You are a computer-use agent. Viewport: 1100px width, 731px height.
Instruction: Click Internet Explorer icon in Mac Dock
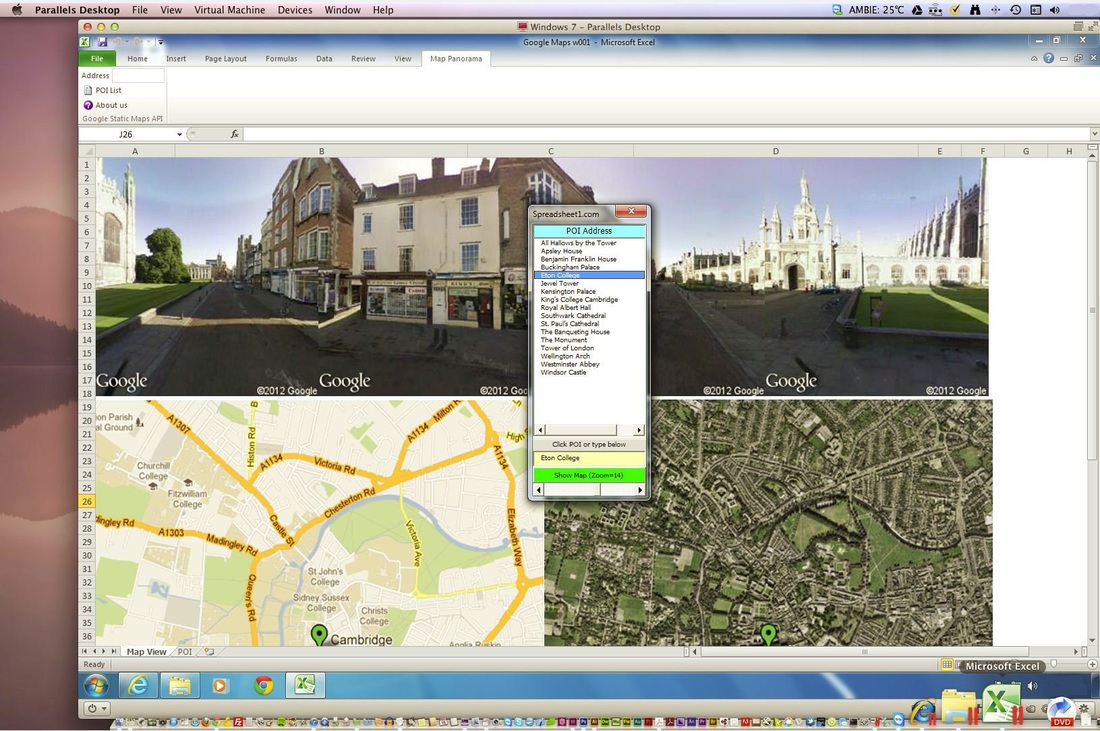tap(923, 710)
